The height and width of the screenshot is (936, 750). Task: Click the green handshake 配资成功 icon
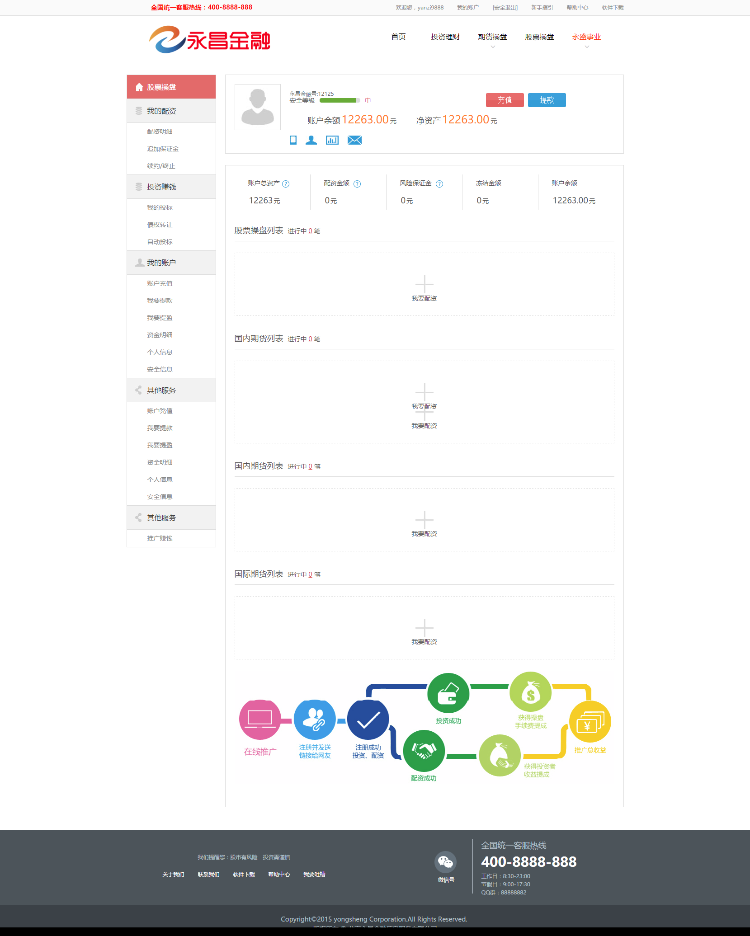[x=424, y=750]
